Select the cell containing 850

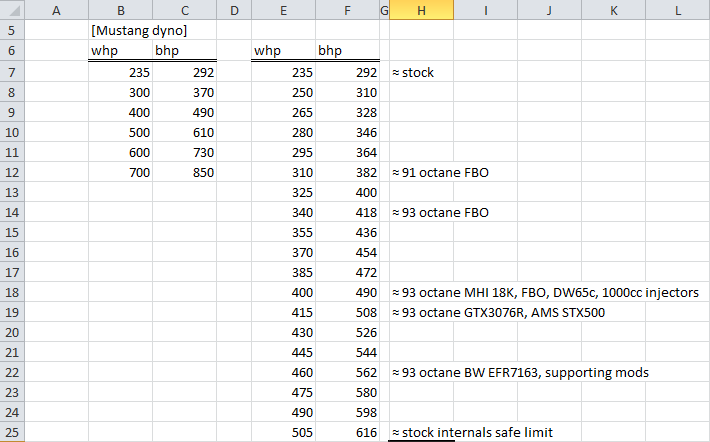click(184, 173)
